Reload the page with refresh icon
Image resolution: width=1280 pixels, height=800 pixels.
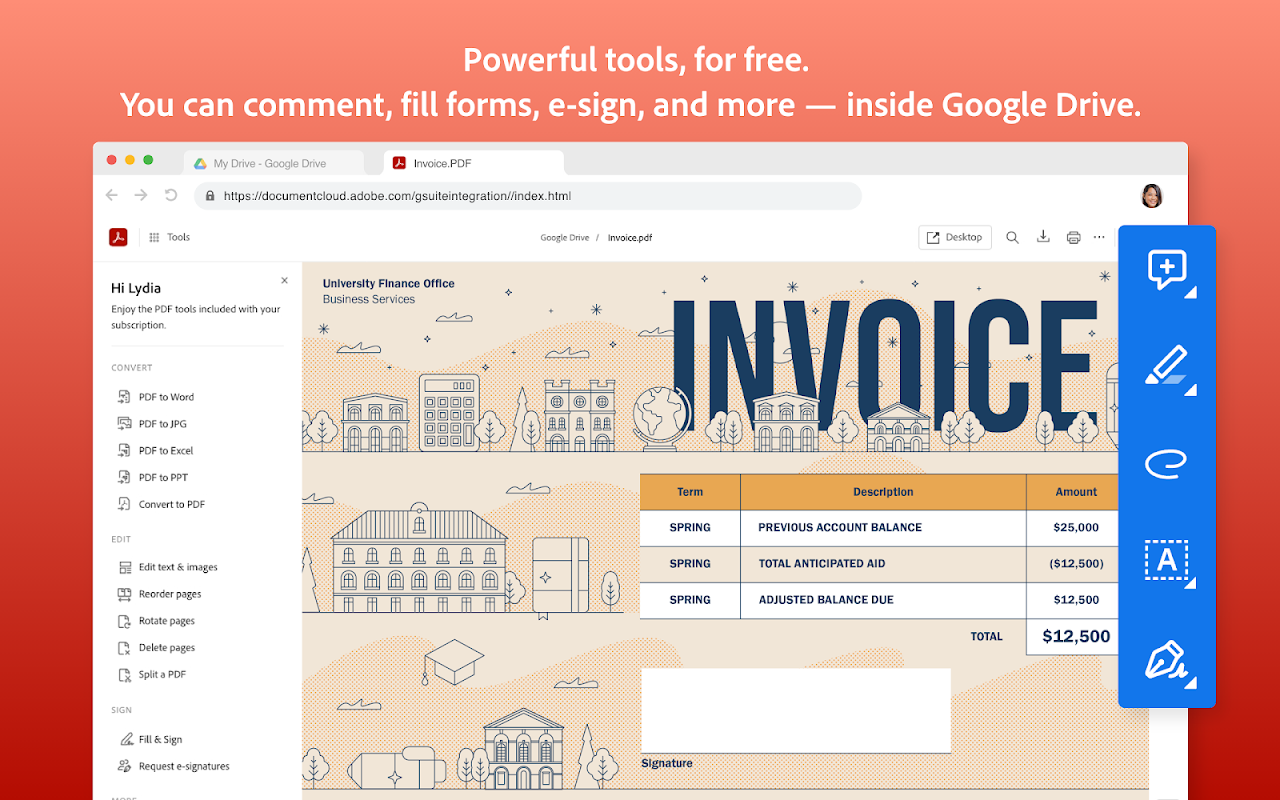point(171,196)
